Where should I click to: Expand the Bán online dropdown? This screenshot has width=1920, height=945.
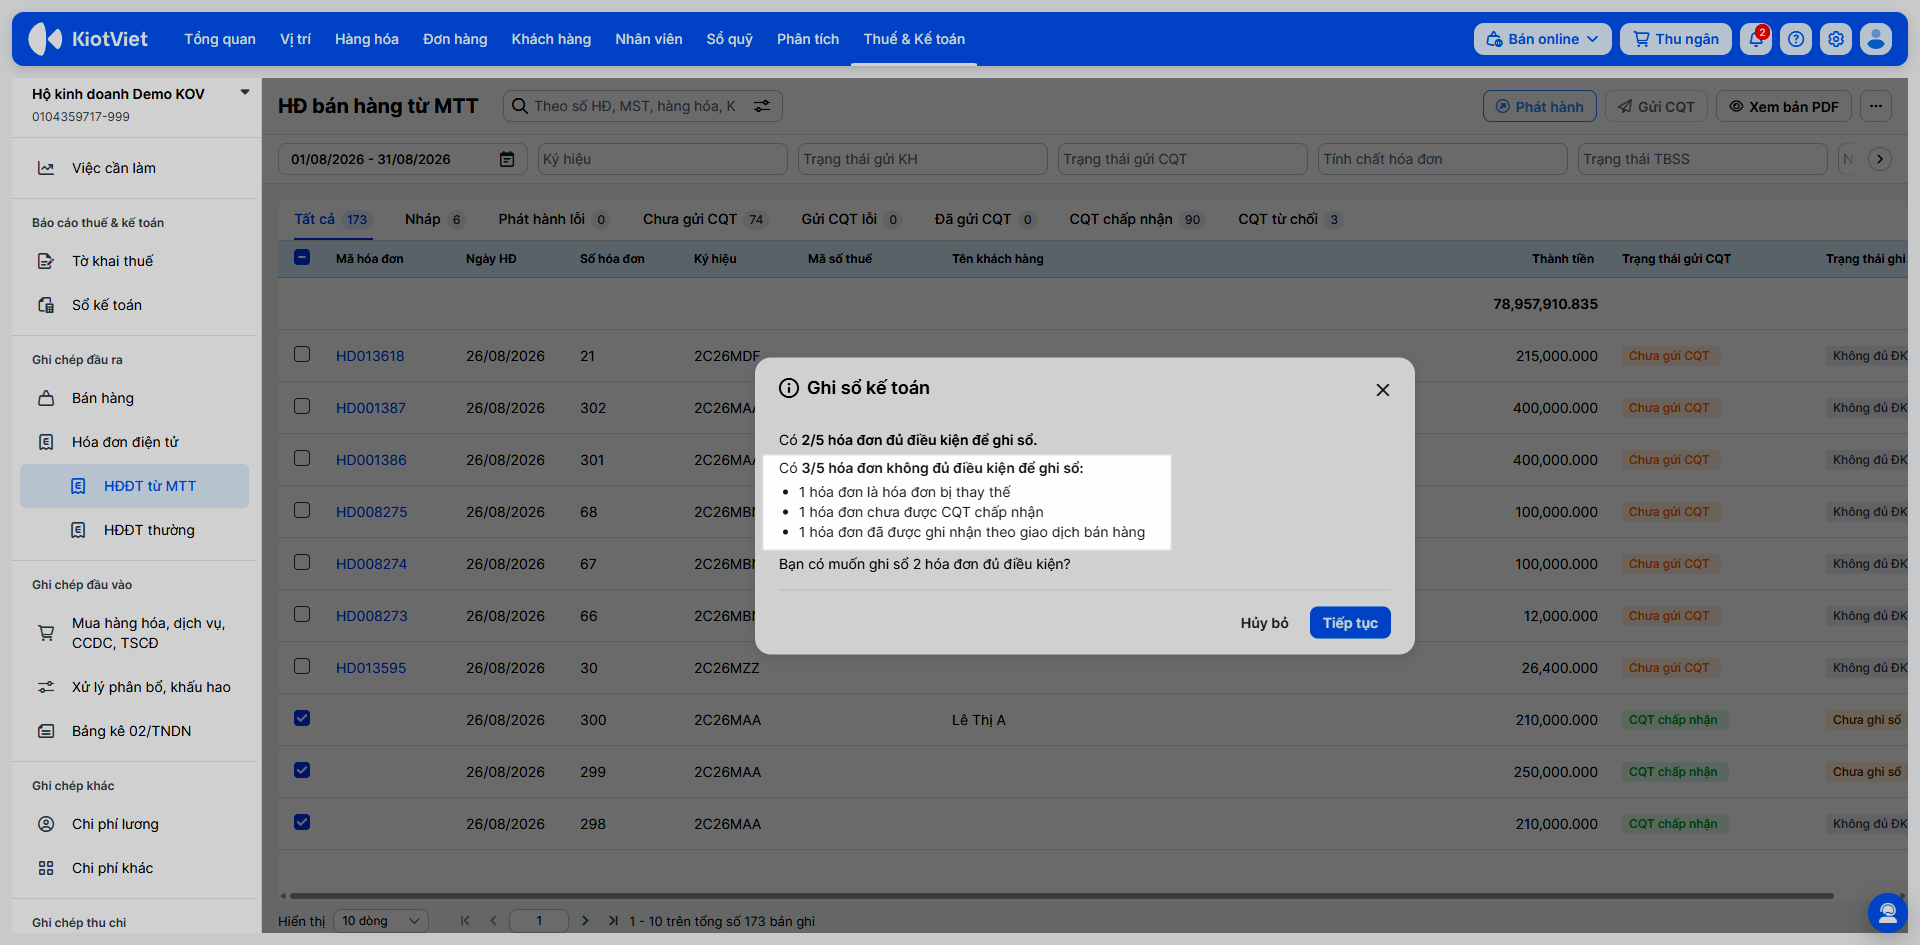tap(1542, 39)
